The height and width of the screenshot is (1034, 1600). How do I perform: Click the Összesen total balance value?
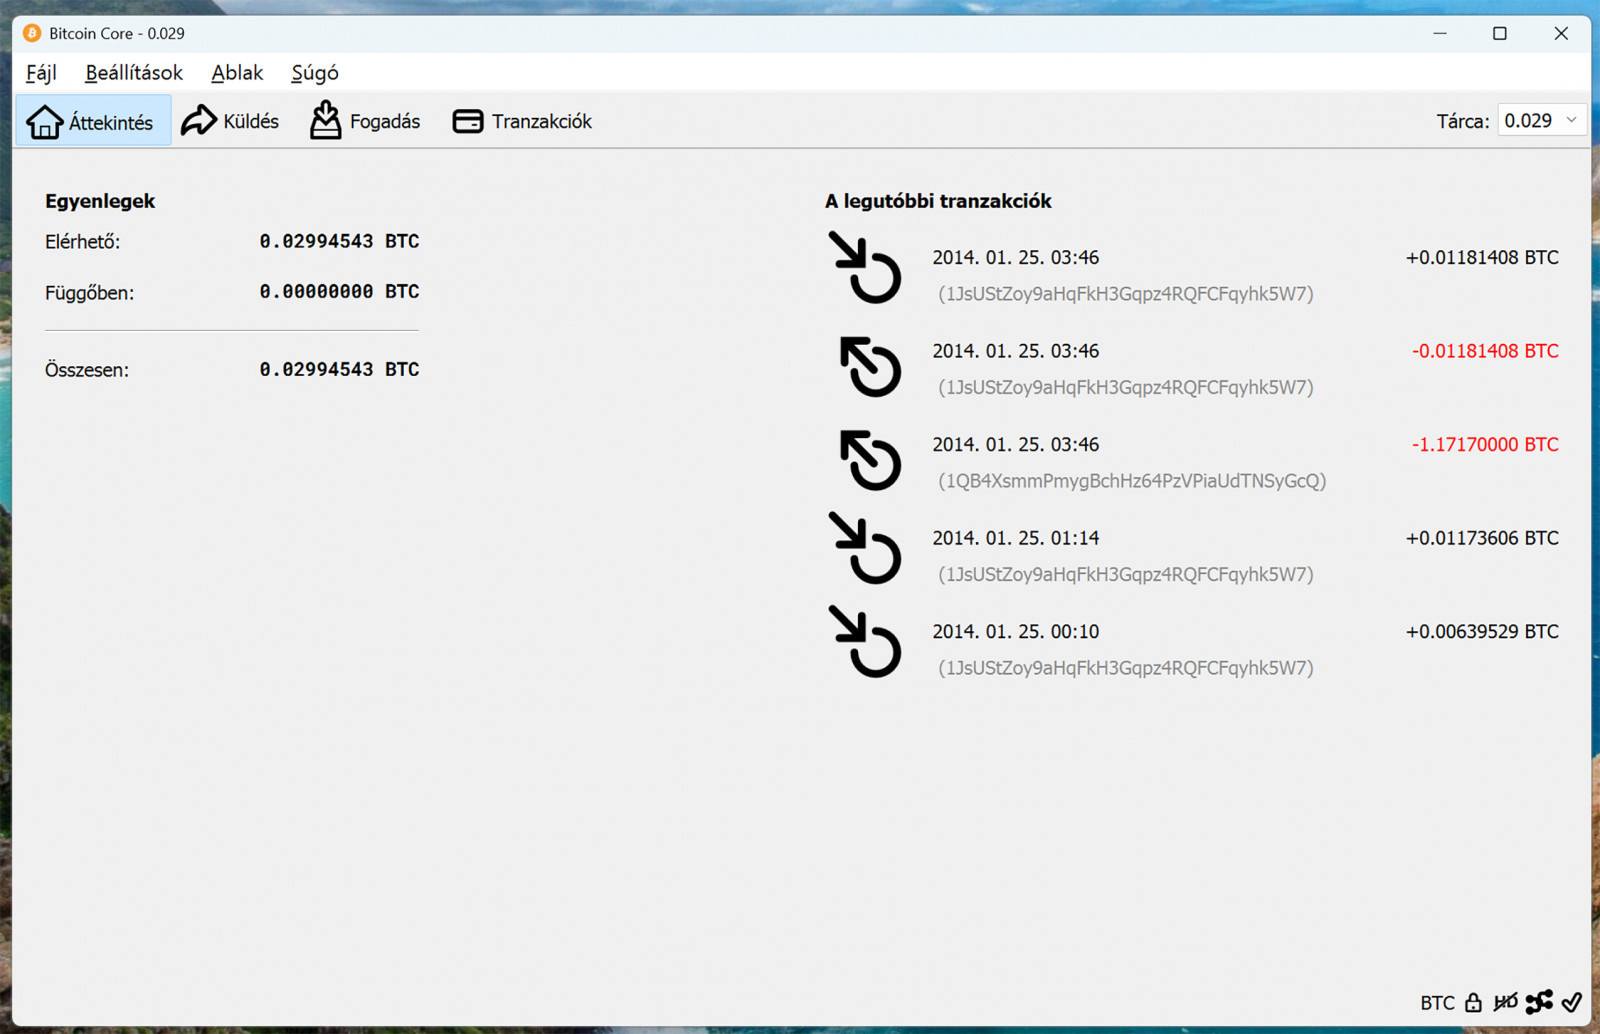pyautogui.click(x=339, y=369)
